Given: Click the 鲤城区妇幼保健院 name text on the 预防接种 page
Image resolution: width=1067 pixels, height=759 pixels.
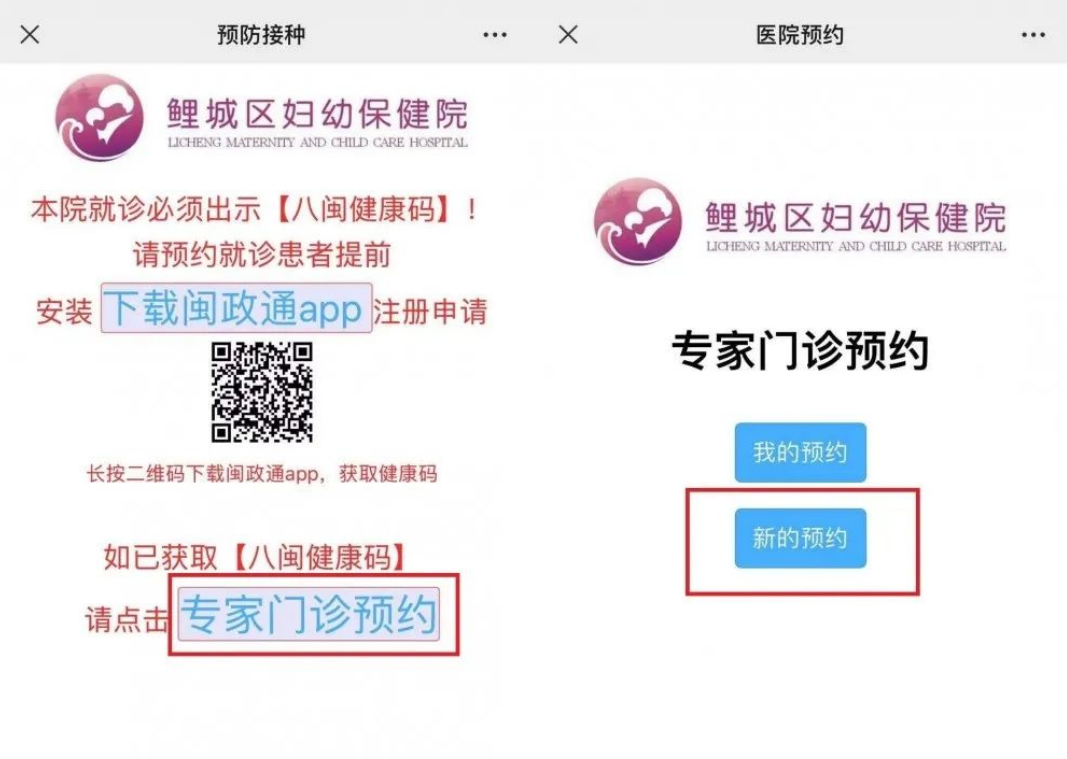Looking at the screenshot, I should (x=317, y=114).
